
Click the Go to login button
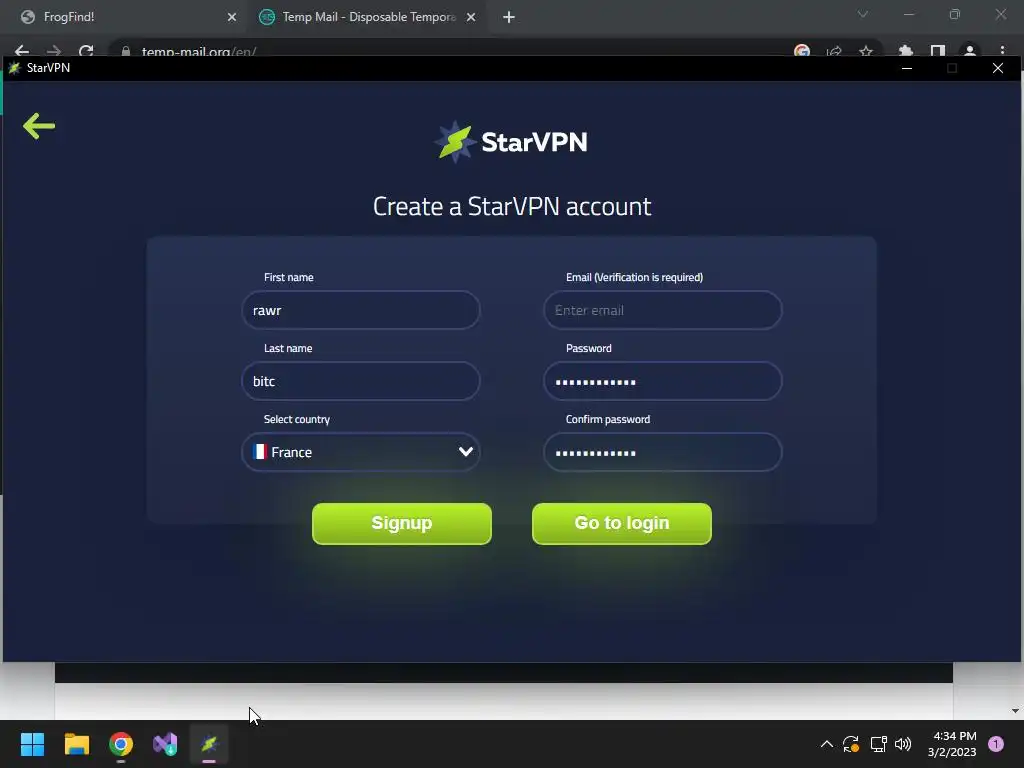(622, 523)
